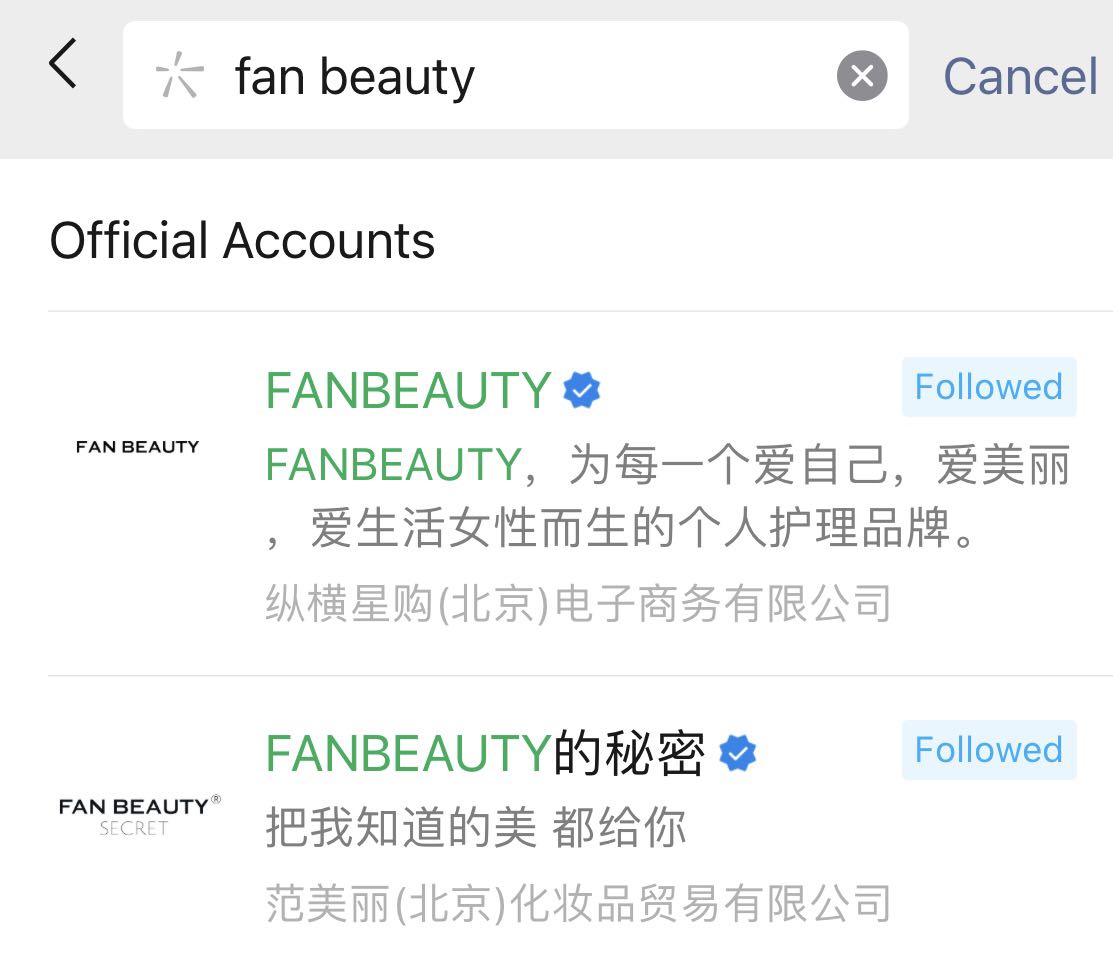Image resolution: width=1113 pixels, height=968 pixels.
Task: Tap the back arrow icon
Action: point(62,63)
